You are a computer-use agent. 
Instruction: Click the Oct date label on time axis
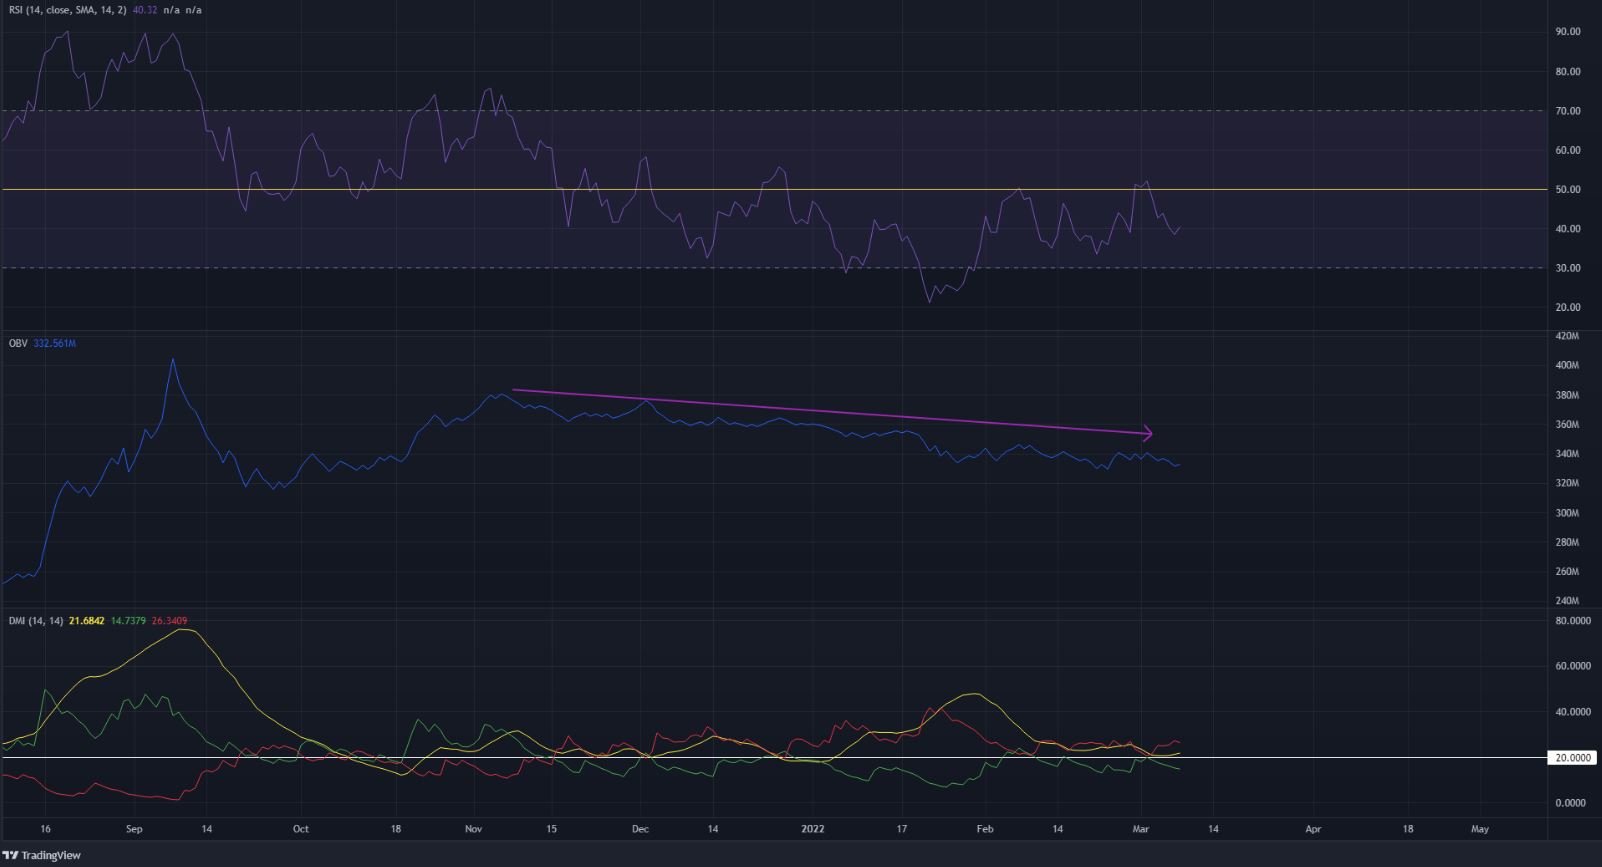point(301,829)
